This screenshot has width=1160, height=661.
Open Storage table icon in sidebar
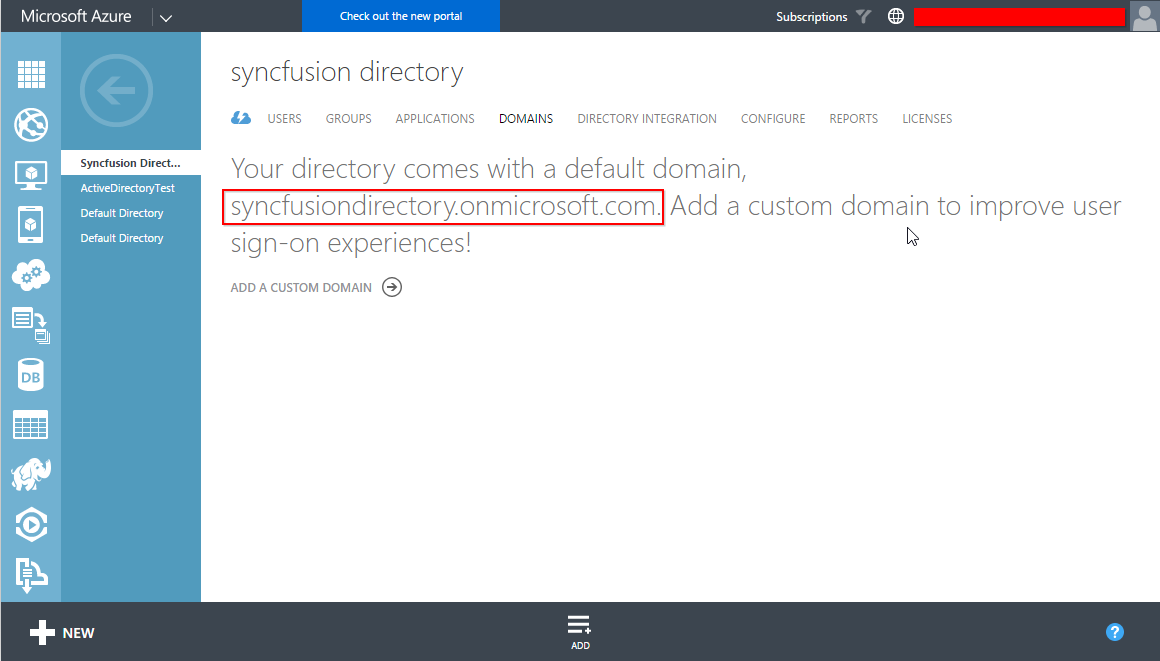click(31, 425)
